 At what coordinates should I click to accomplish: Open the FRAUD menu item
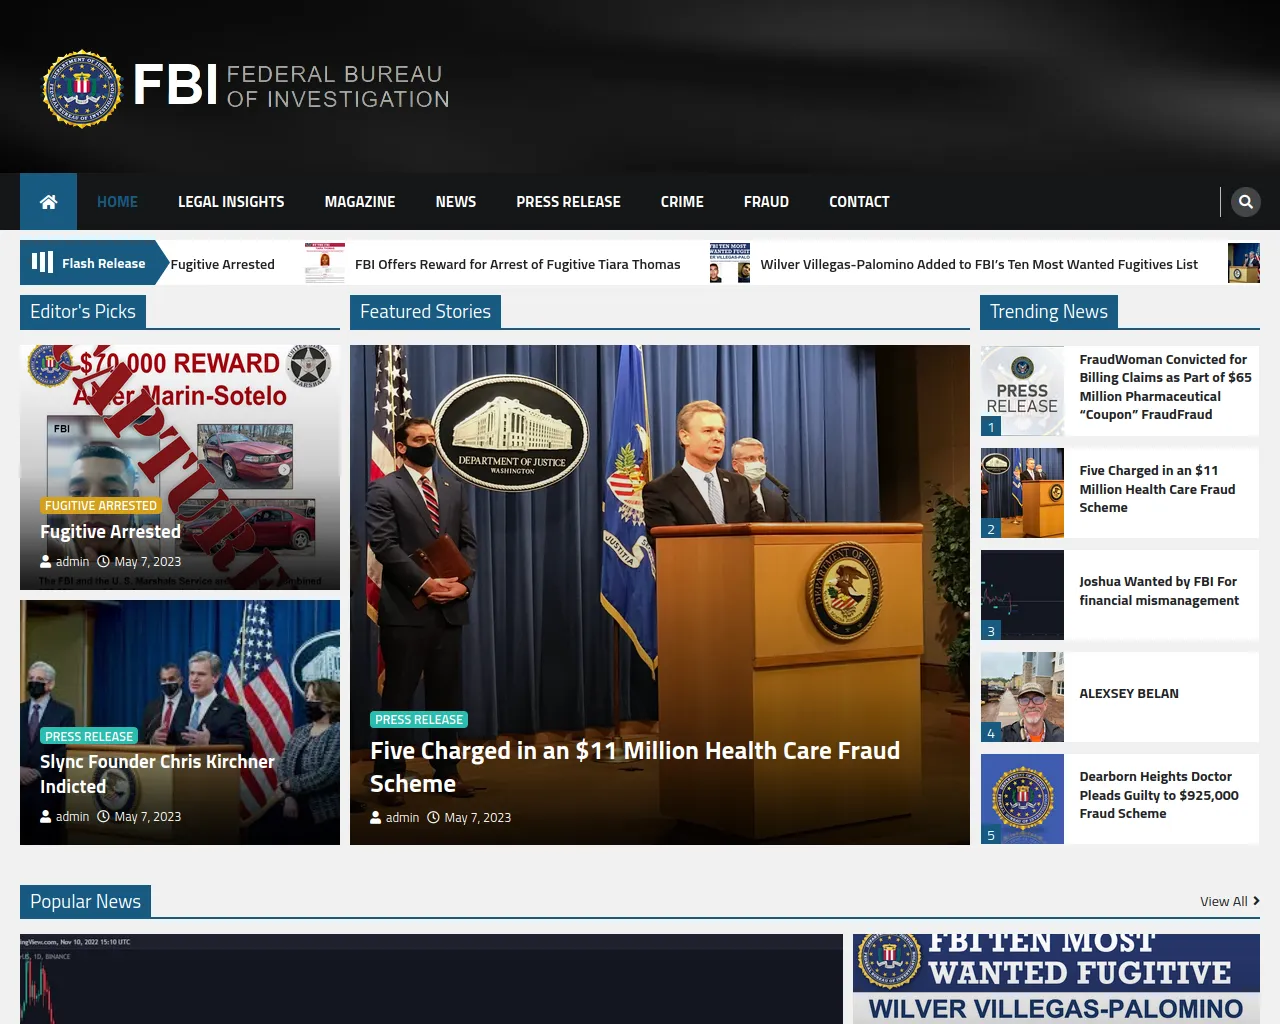[x=766, y=202]
